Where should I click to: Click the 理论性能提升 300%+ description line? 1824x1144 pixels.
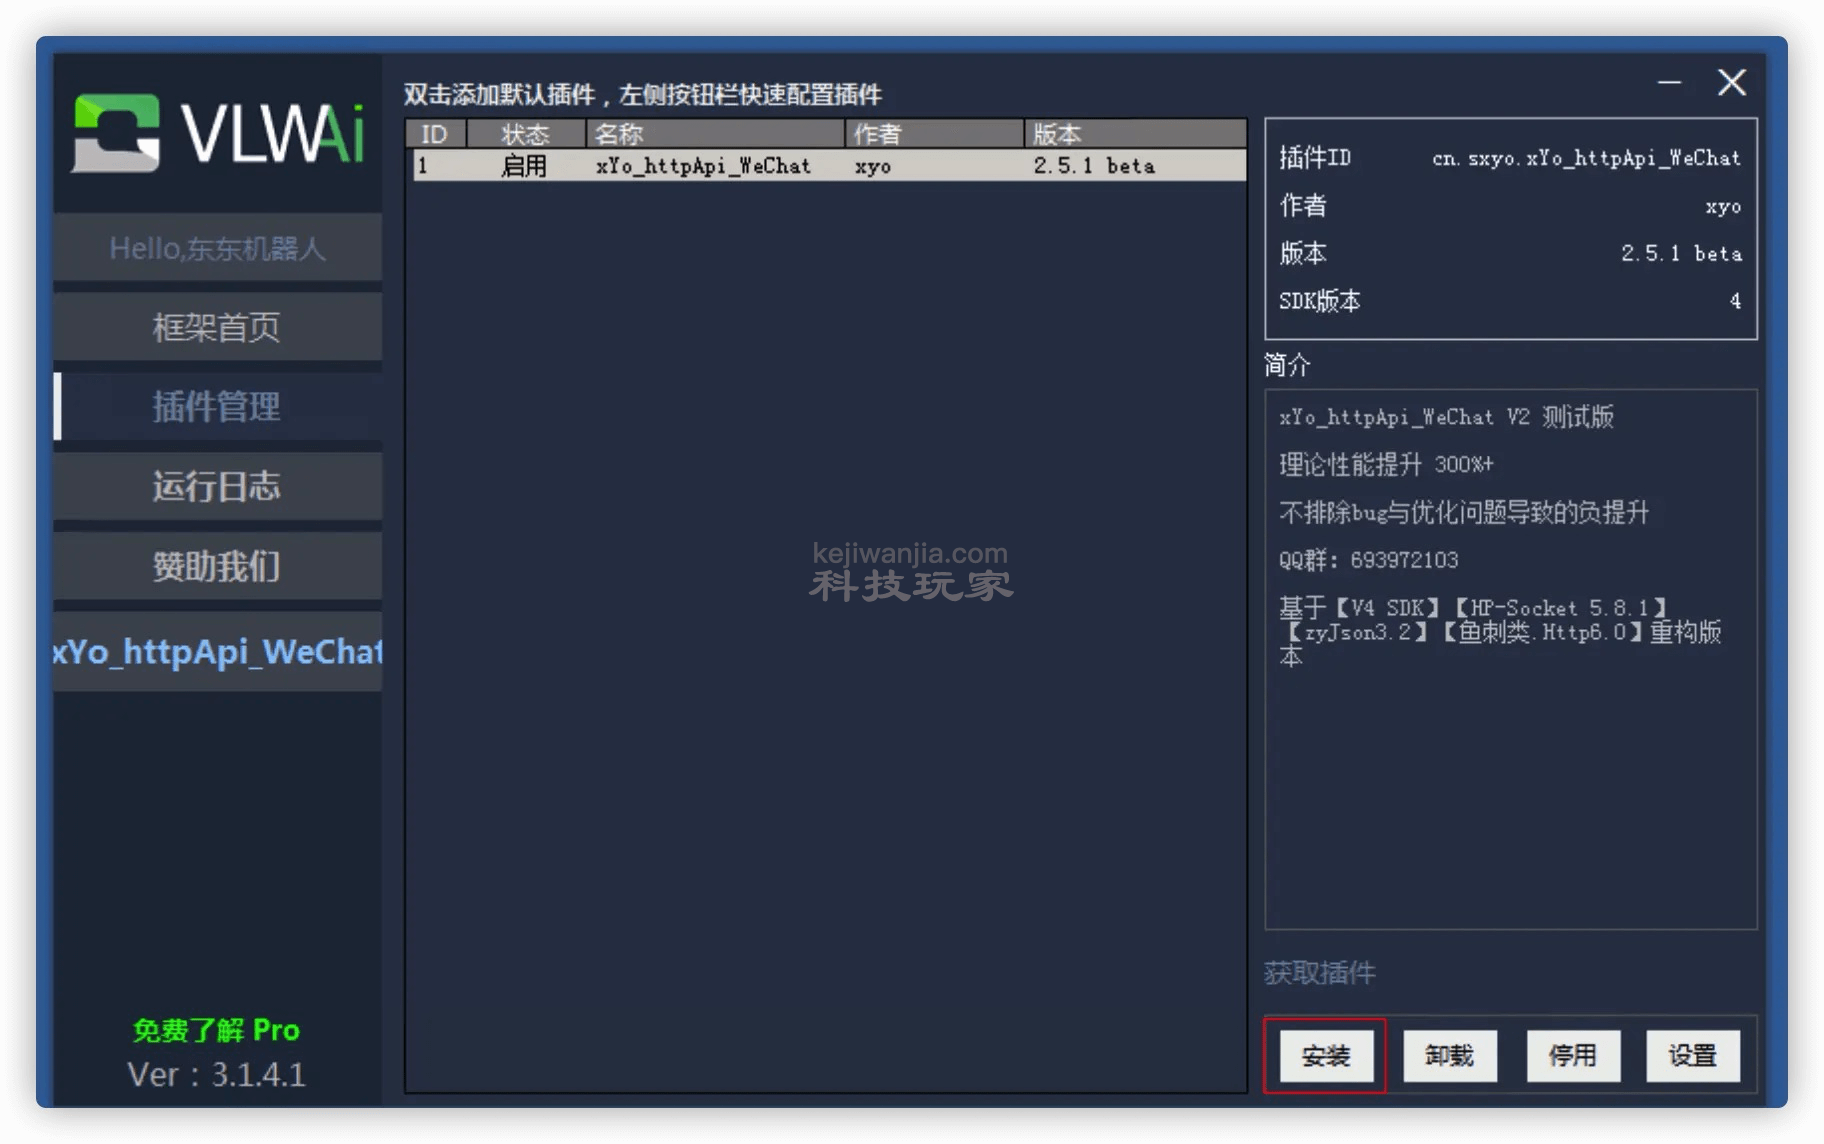[1386, 464]
